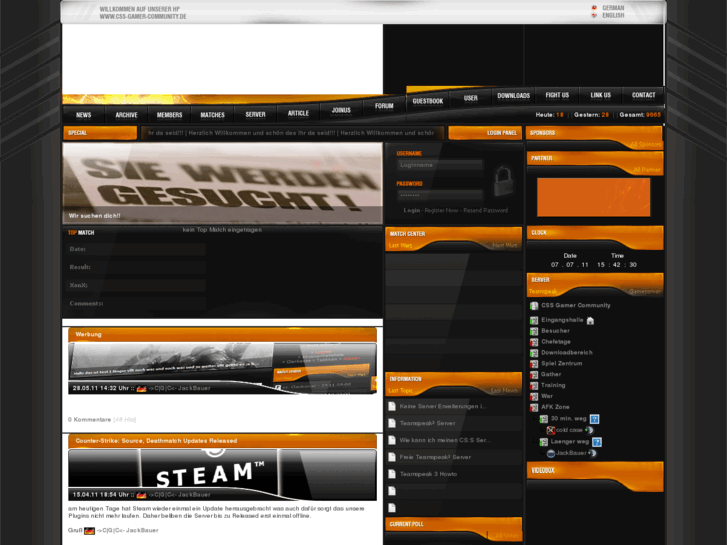Open the JOINUS menu item
The width and height of the screenshot is (727, 545).
(x=341, y=110)
